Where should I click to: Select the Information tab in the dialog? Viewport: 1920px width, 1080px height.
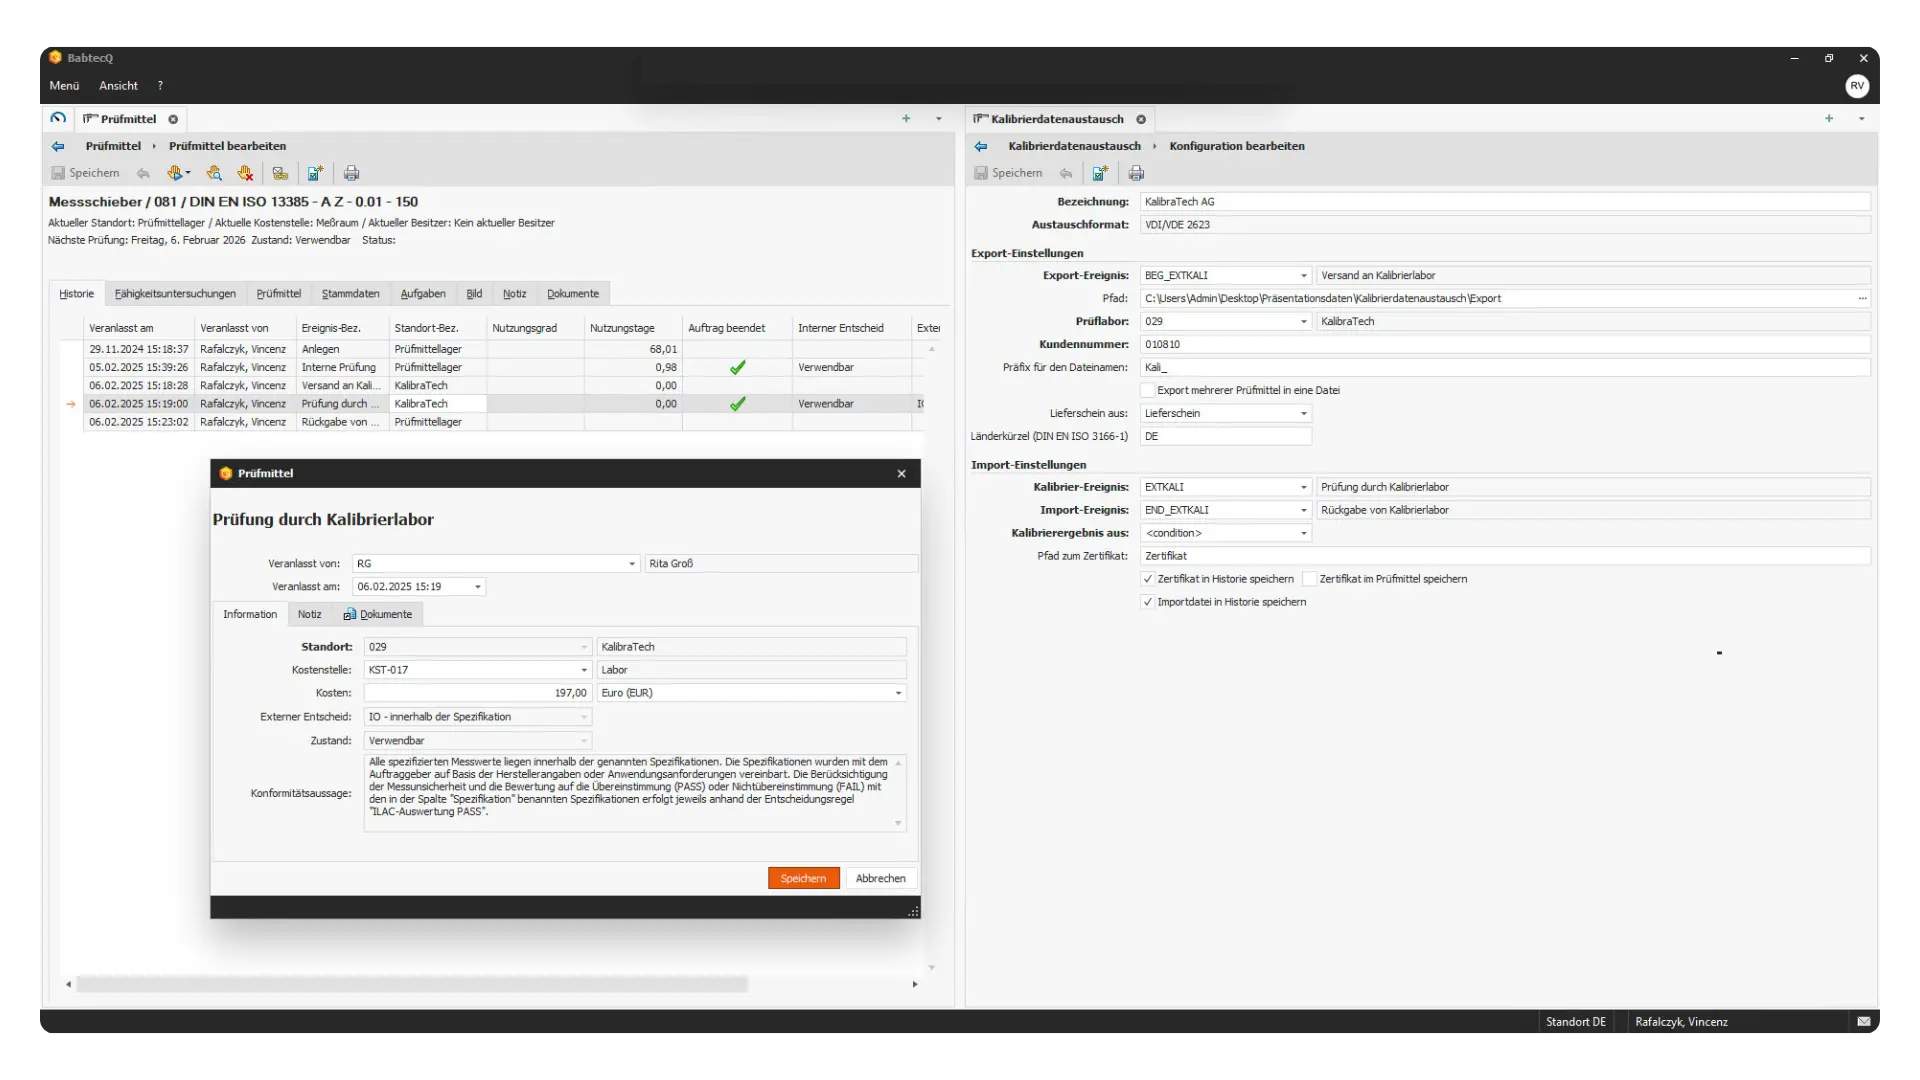pos(250,614)
